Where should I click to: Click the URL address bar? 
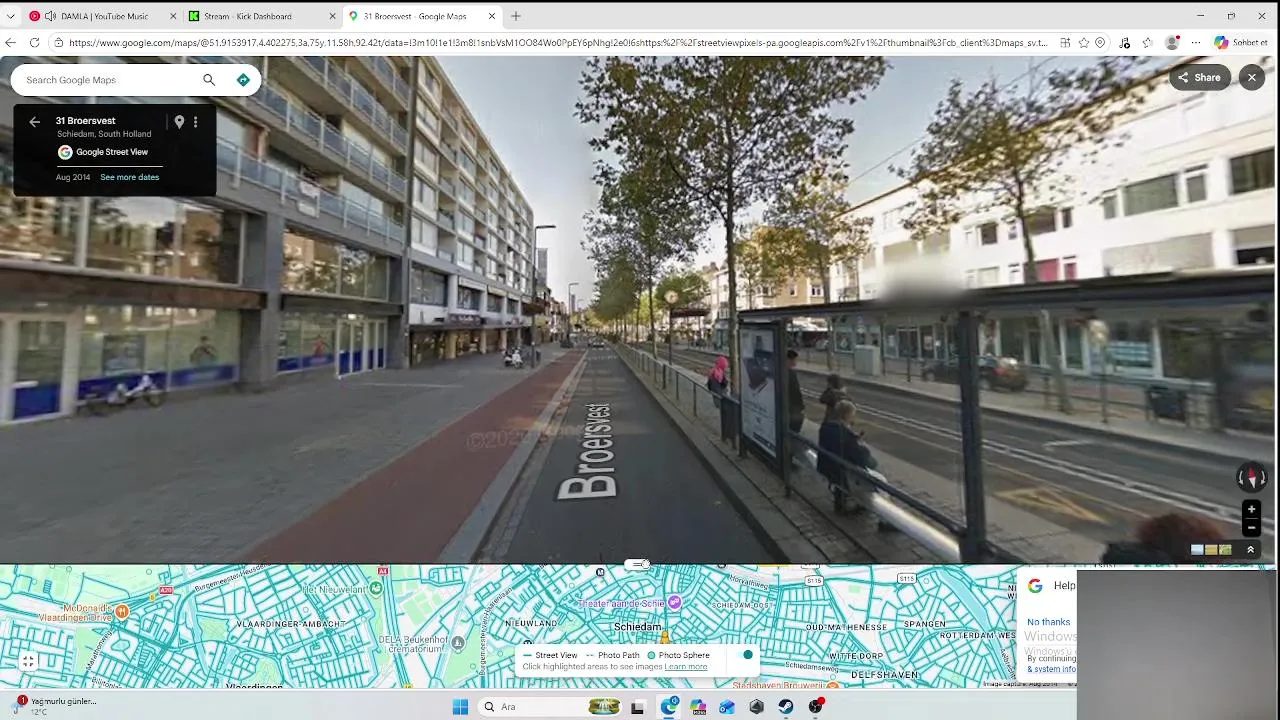558,43
